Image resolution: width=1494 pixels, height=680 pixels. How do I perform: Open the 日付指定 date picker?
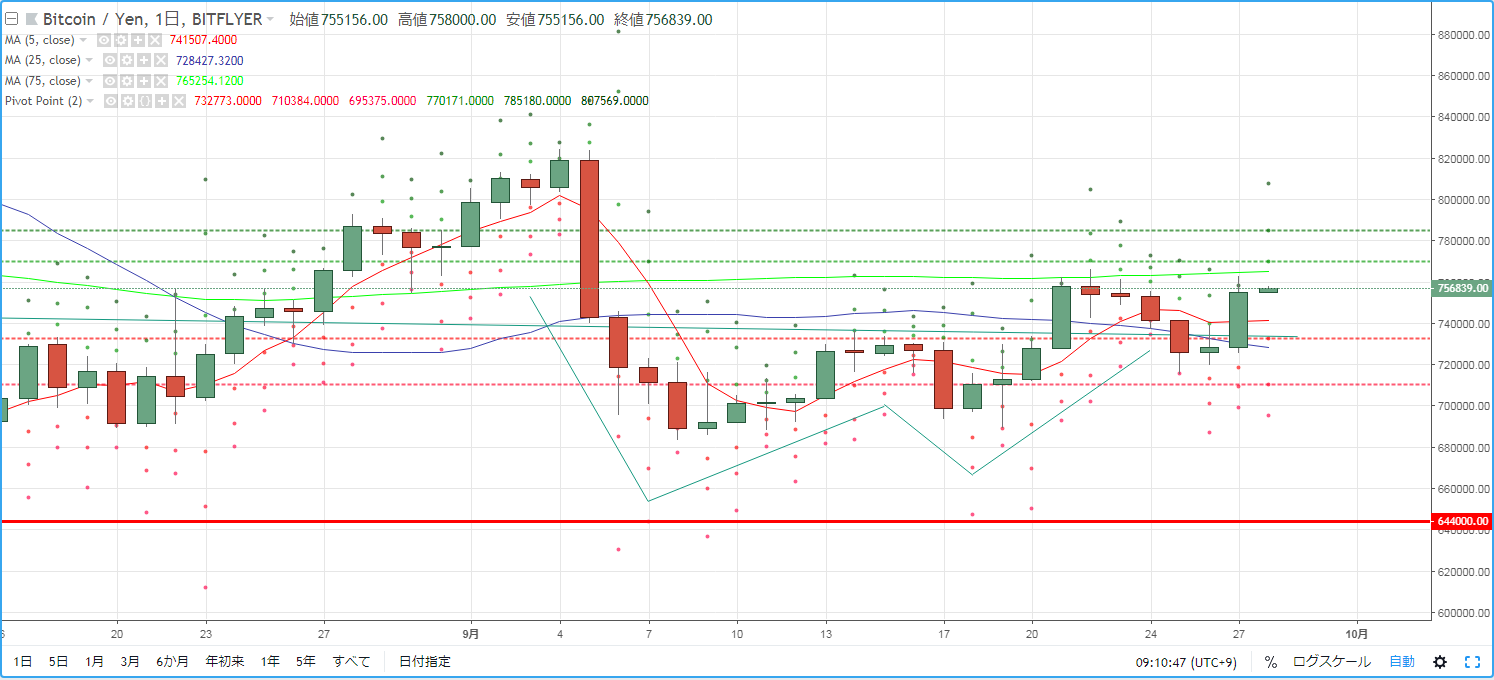424,661
